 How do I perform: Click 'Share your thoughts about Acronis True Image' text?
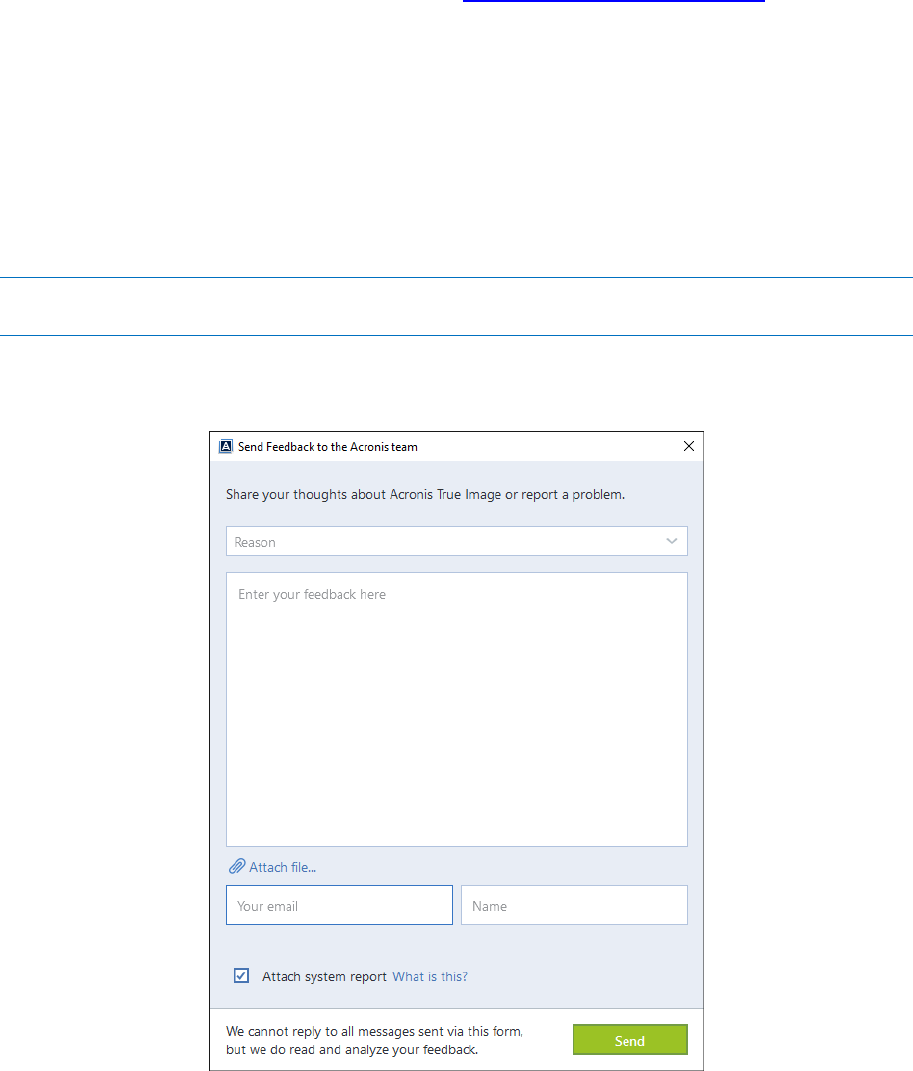pos(363,495)
